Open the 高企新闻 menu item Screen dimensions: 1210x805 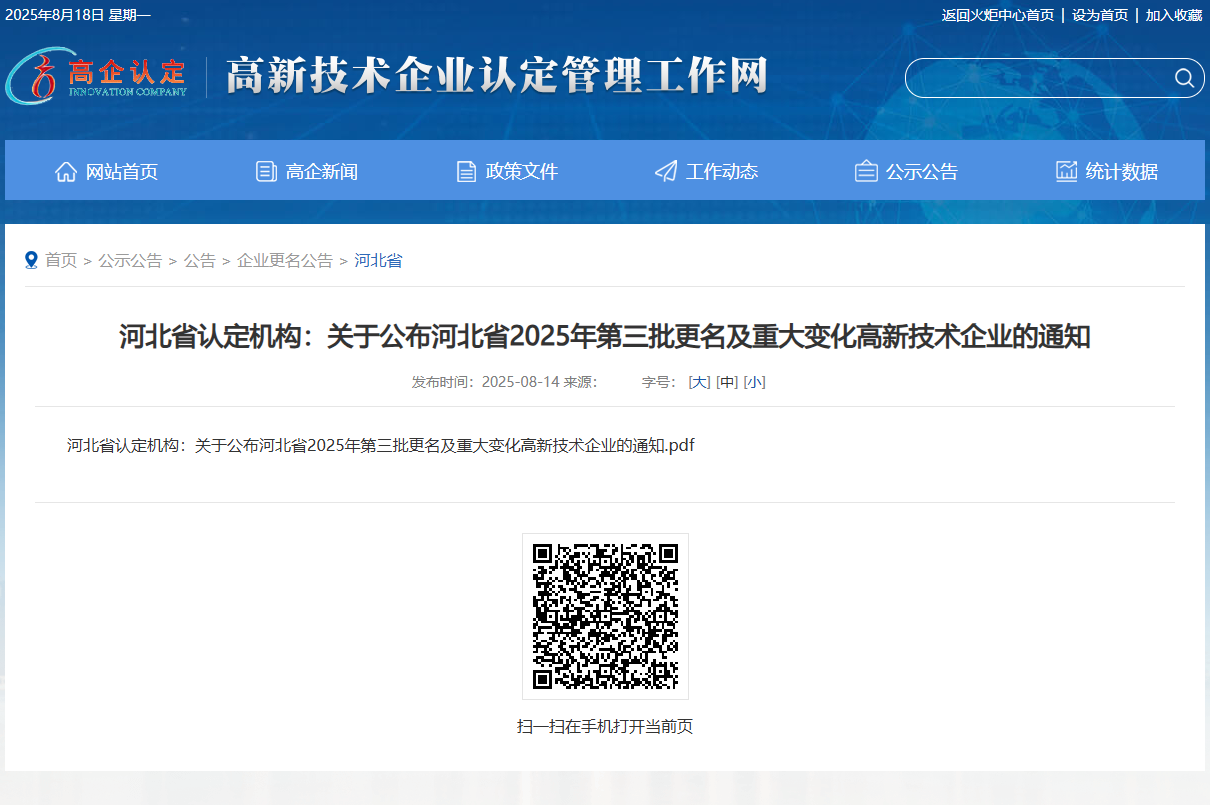(x=306, y=171)
